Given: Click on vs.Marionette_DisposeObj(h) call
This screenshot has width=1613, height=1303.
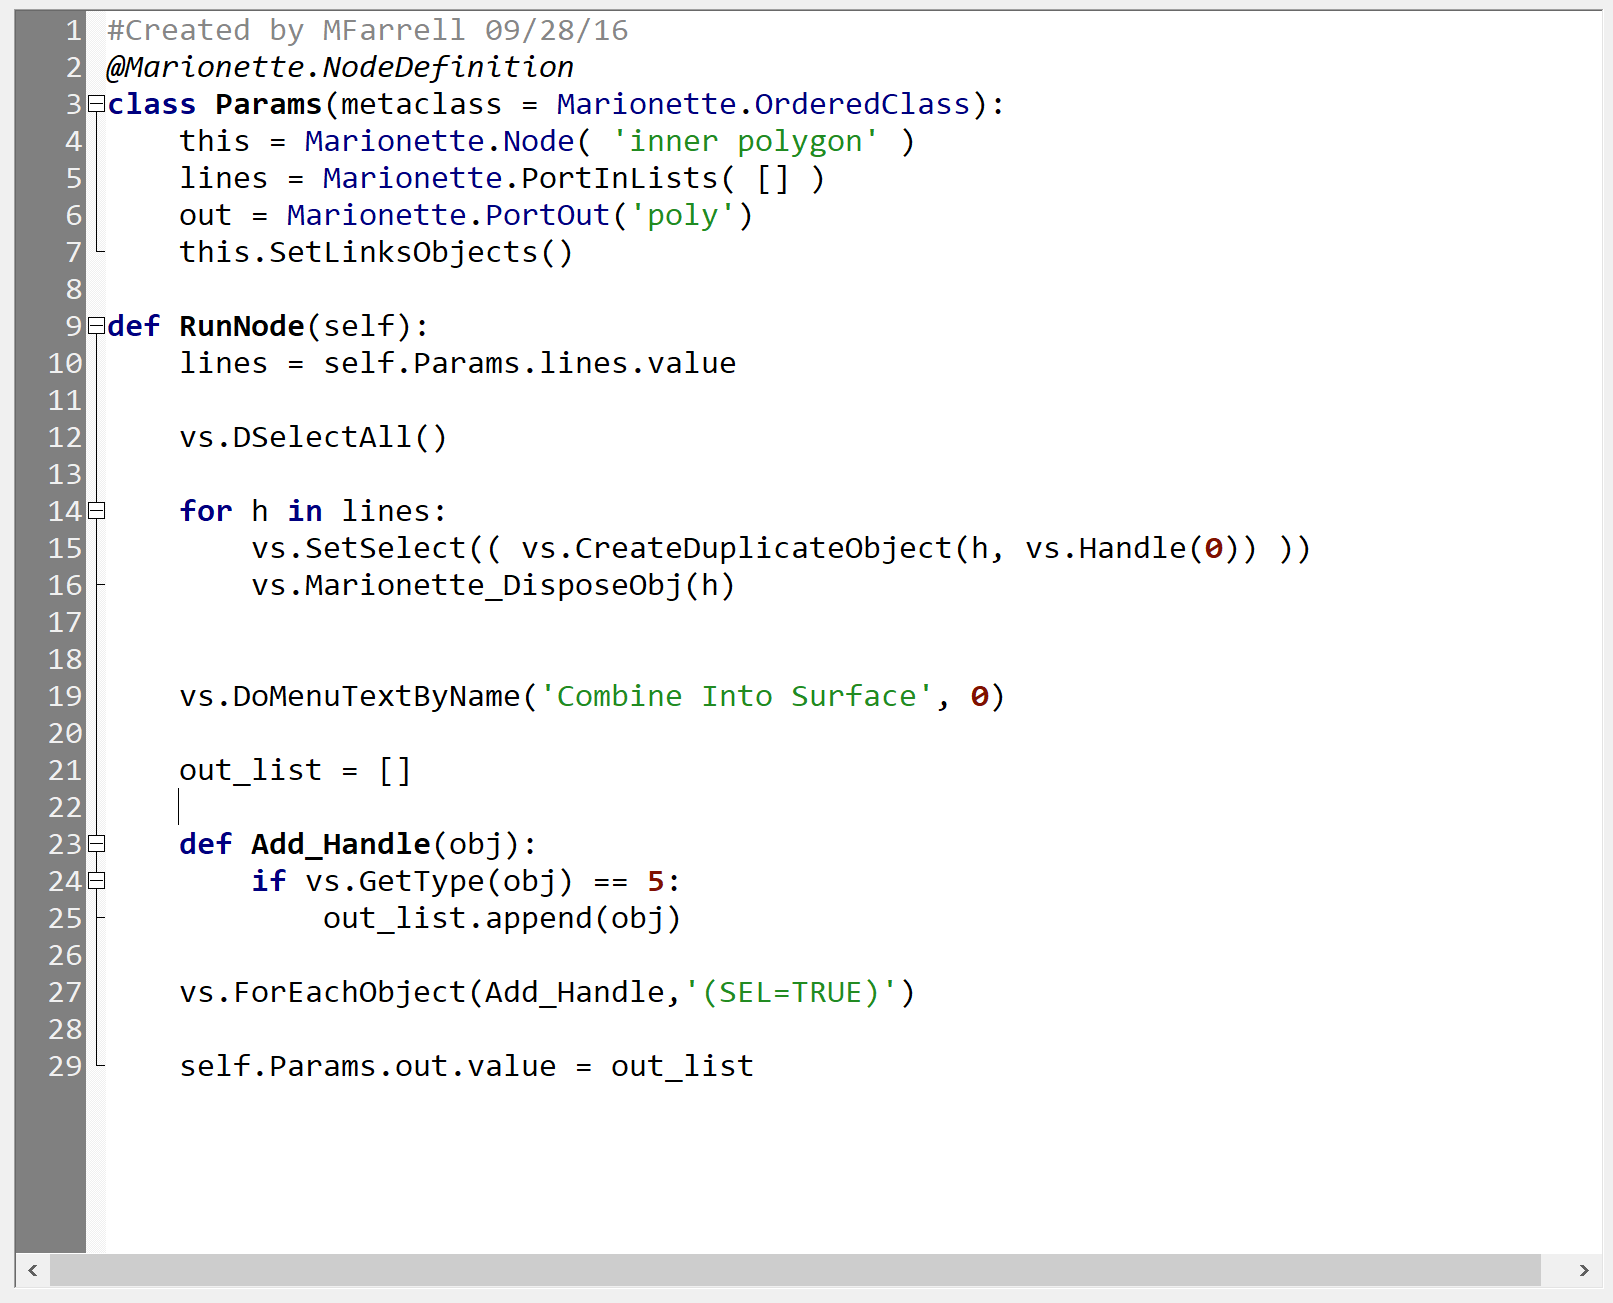Looking at the screenshot, I should pyautogui.click(x=493, y=586).
